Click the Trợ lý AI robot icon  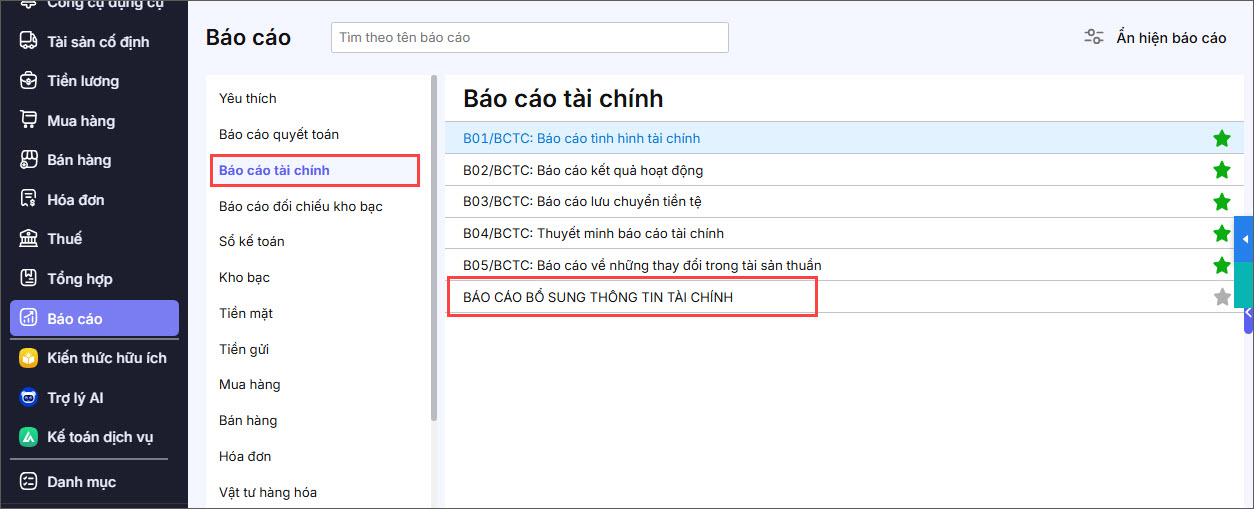pos(29,397)
